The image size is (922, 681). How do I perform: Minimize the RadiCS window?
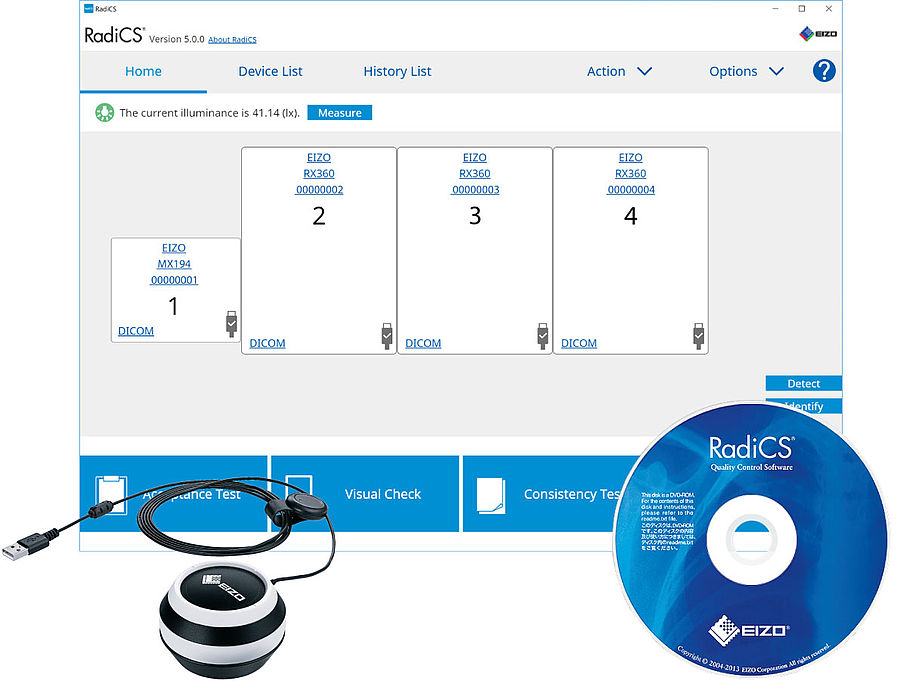click(x=776, y=9)
